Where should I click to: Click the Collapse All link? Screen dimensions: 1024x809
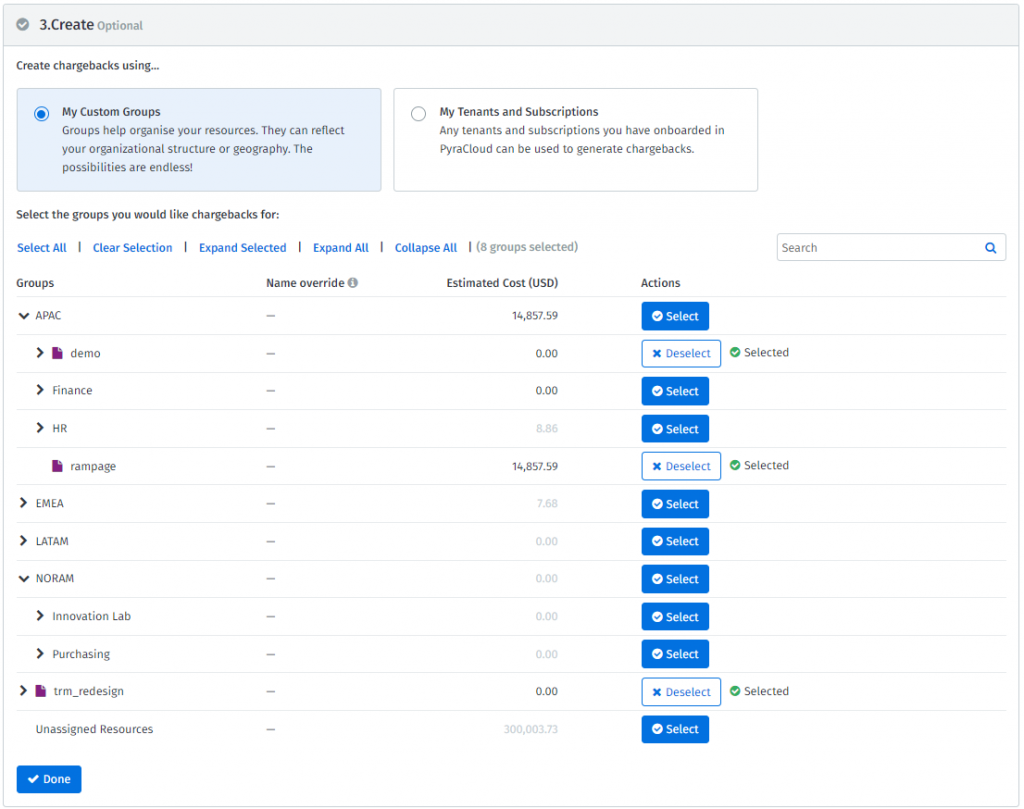426,248
